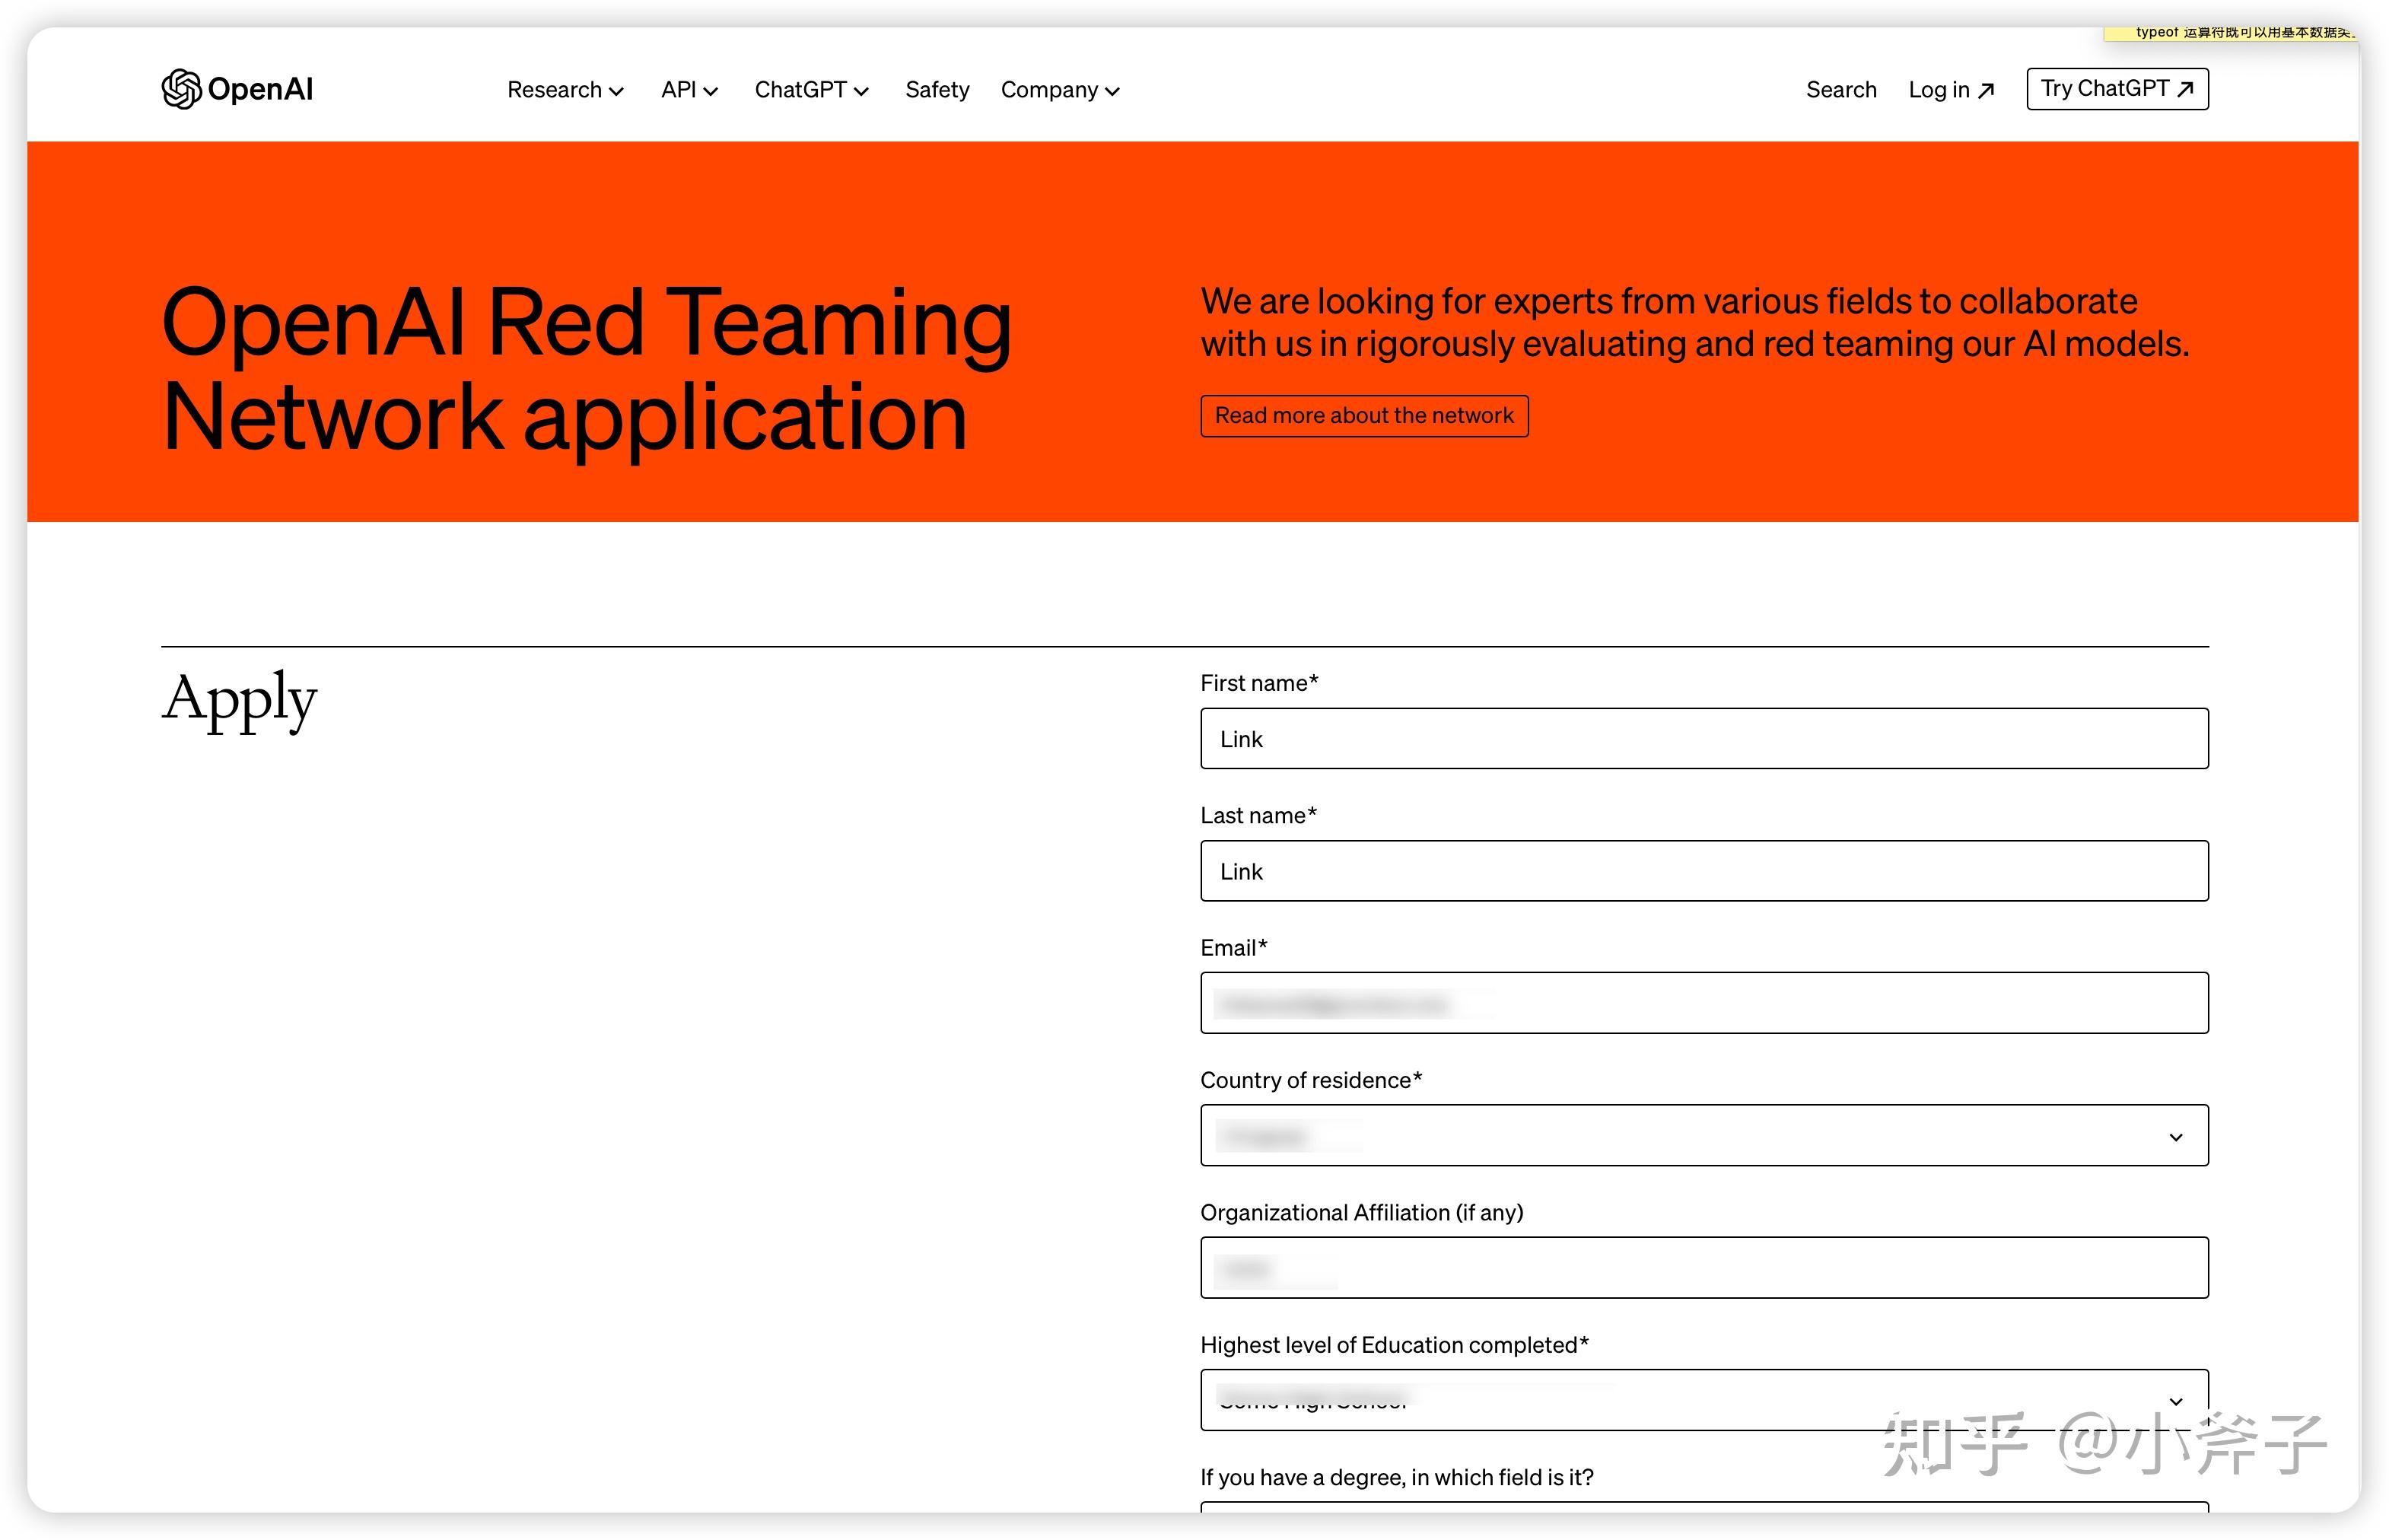Click the OpenAI logo icon
The height and width of the screenshot is (1540, 2389).
[181, 89]
